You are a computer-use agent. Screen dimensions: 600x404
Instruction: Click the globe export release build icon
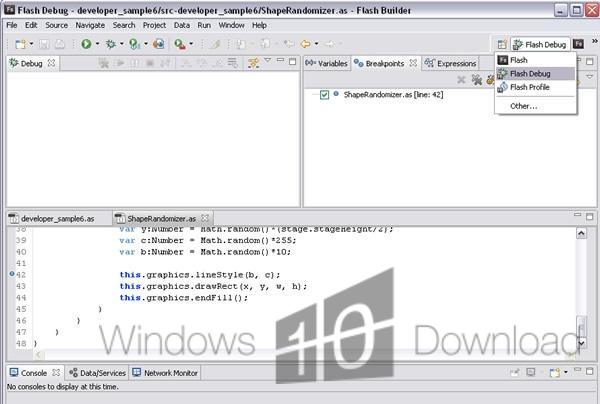[x=158, y=44]
